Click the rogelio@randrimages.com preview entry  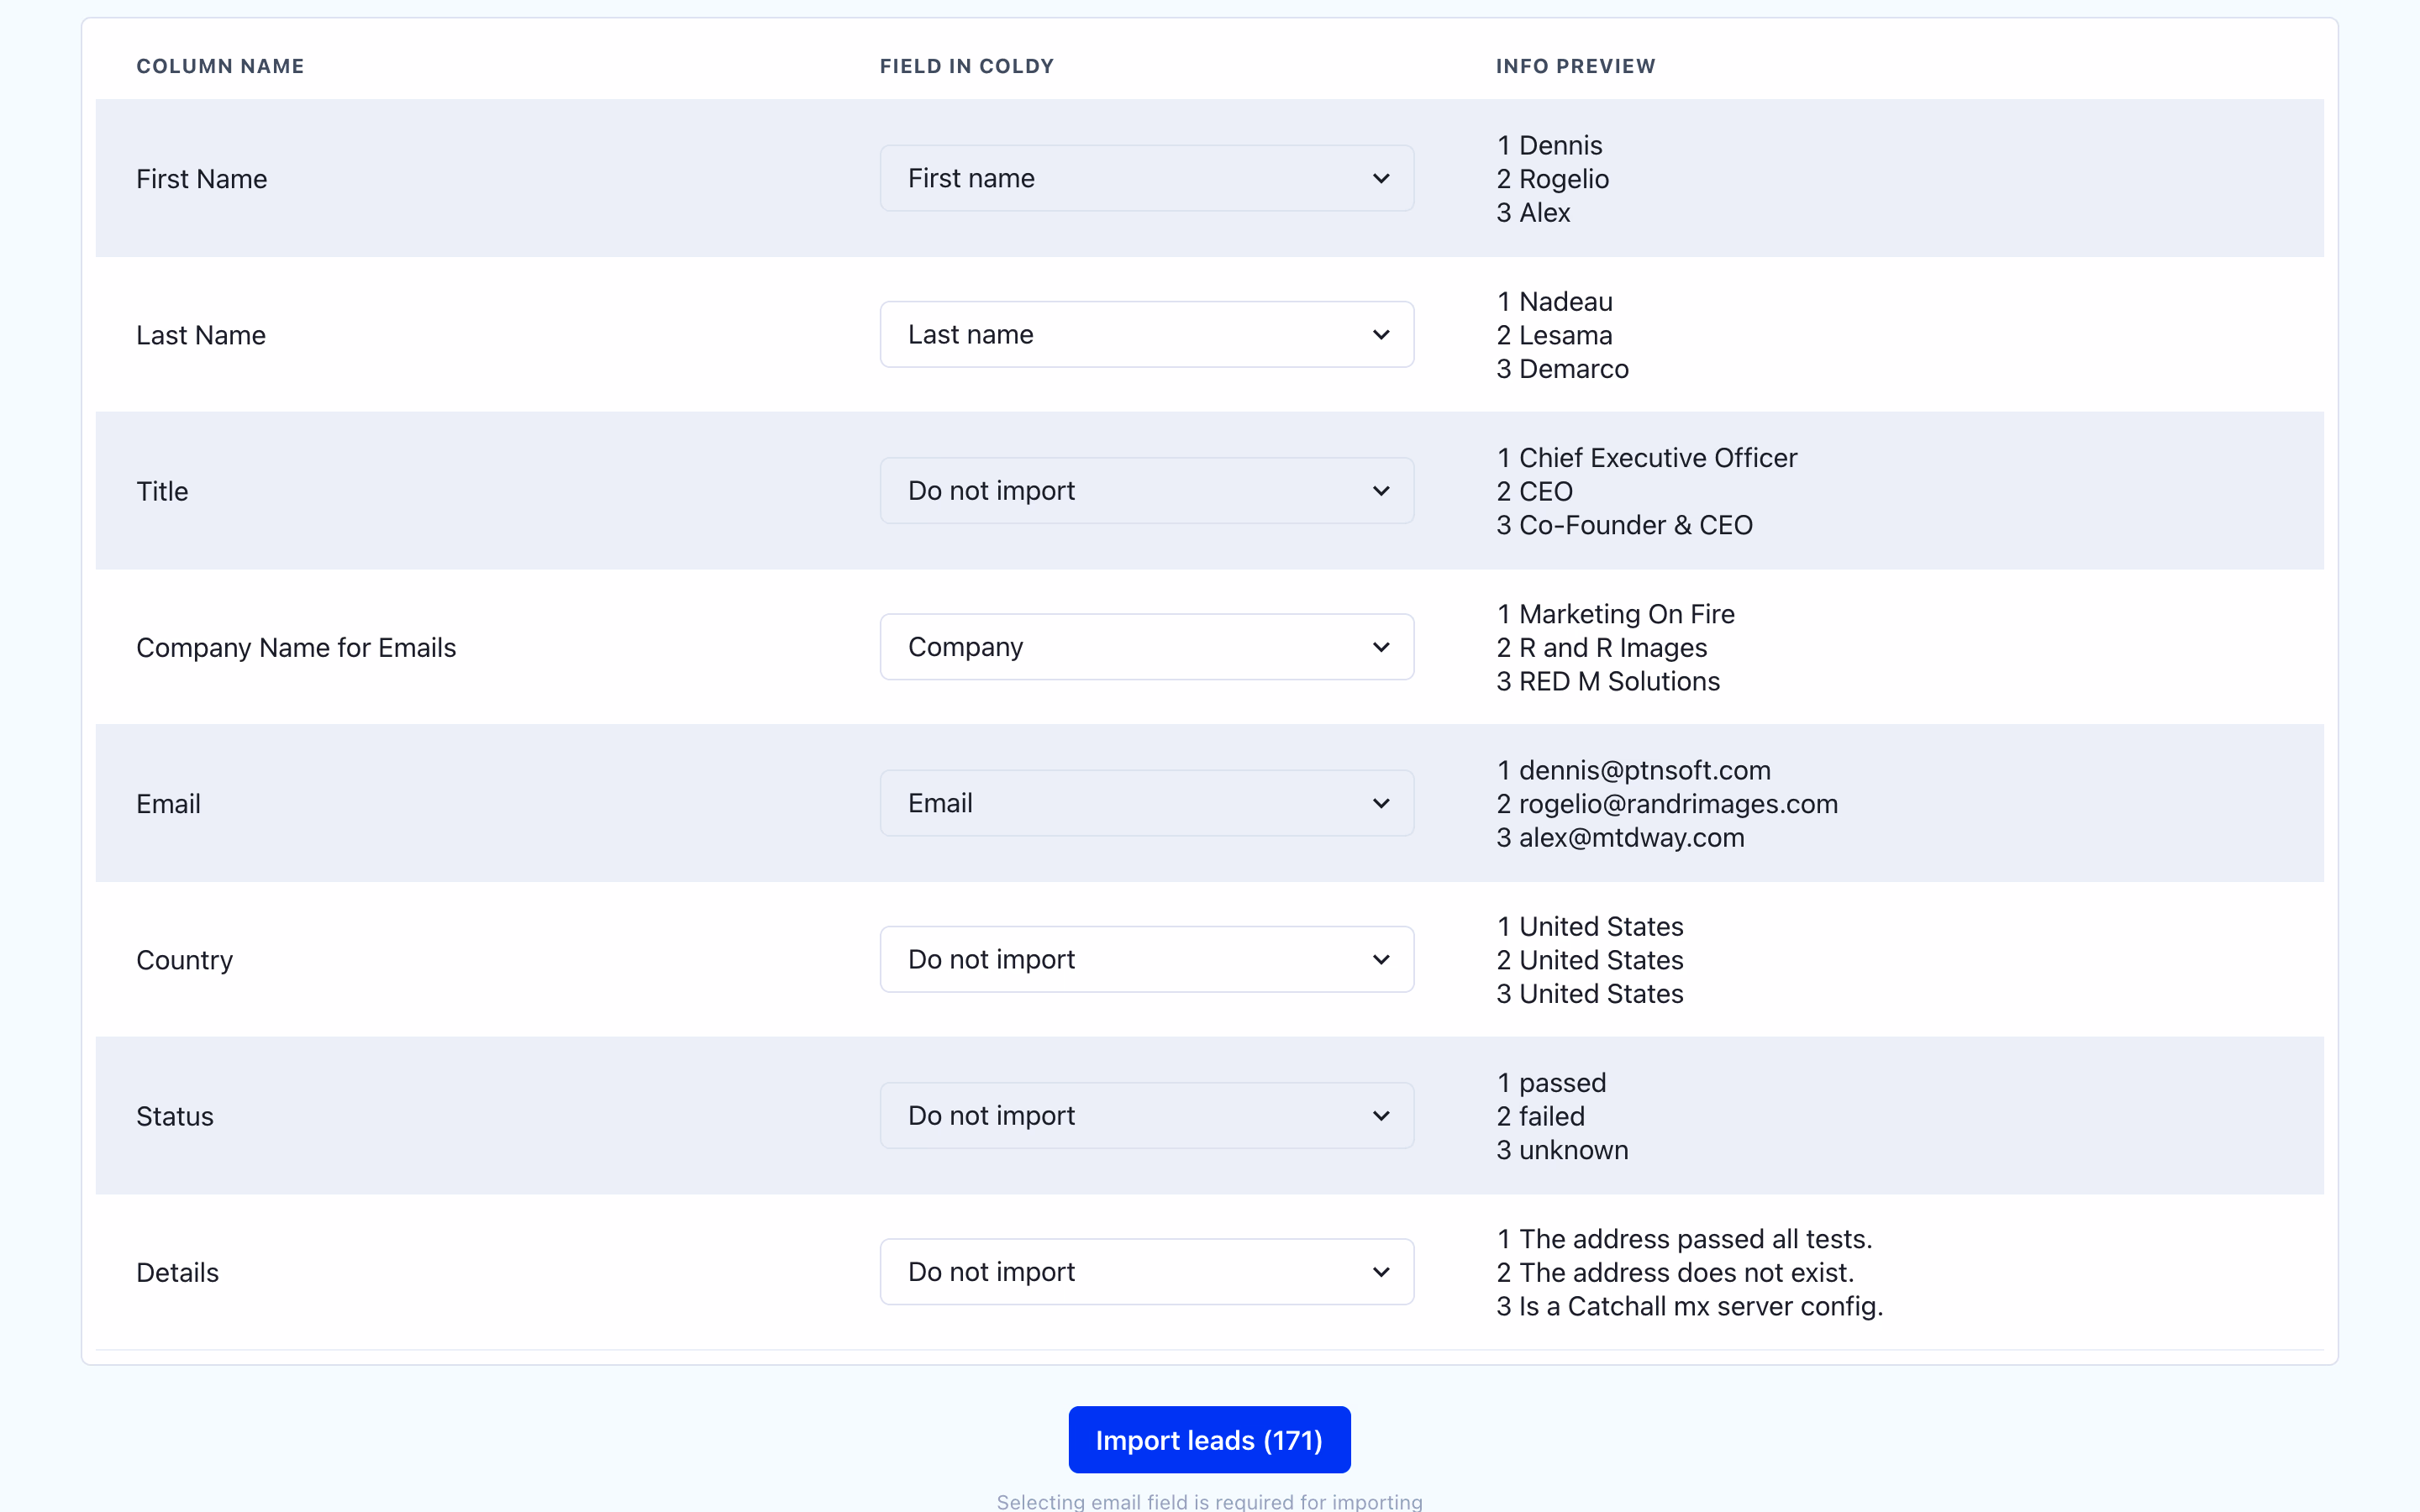[1678, 804]
